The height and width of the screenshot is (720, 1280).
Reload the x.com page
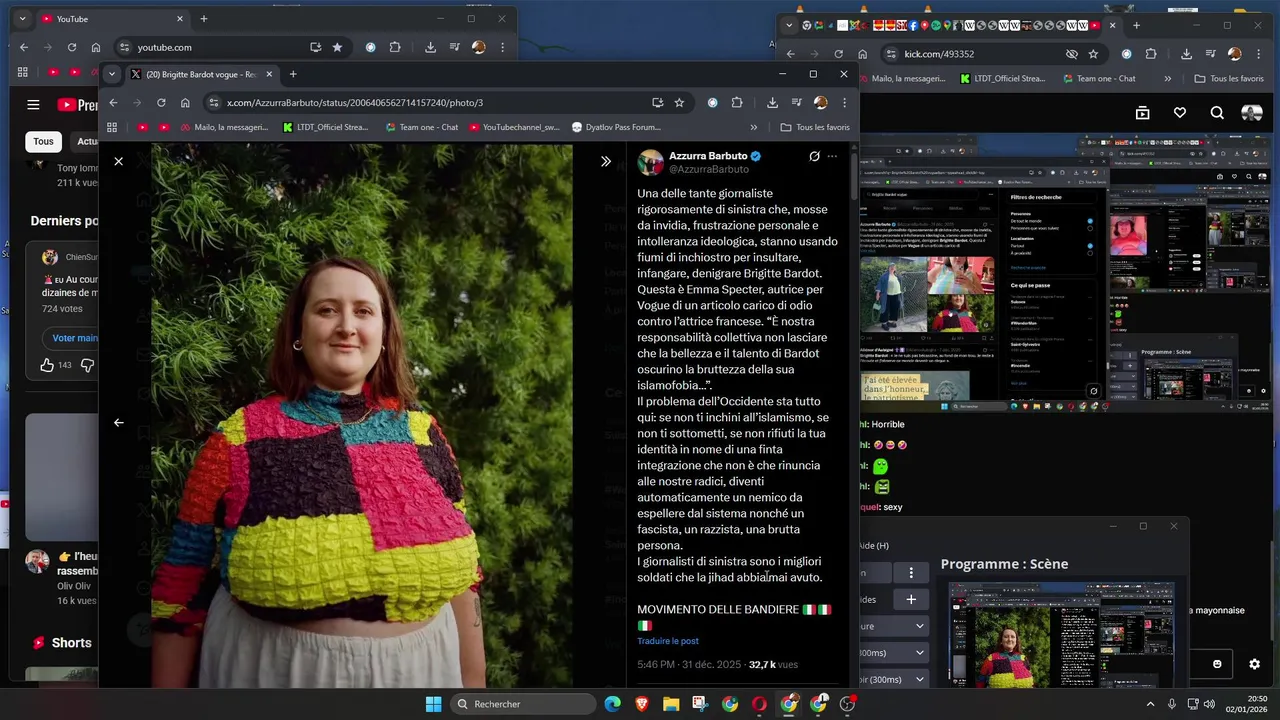[x=161, y=102]
